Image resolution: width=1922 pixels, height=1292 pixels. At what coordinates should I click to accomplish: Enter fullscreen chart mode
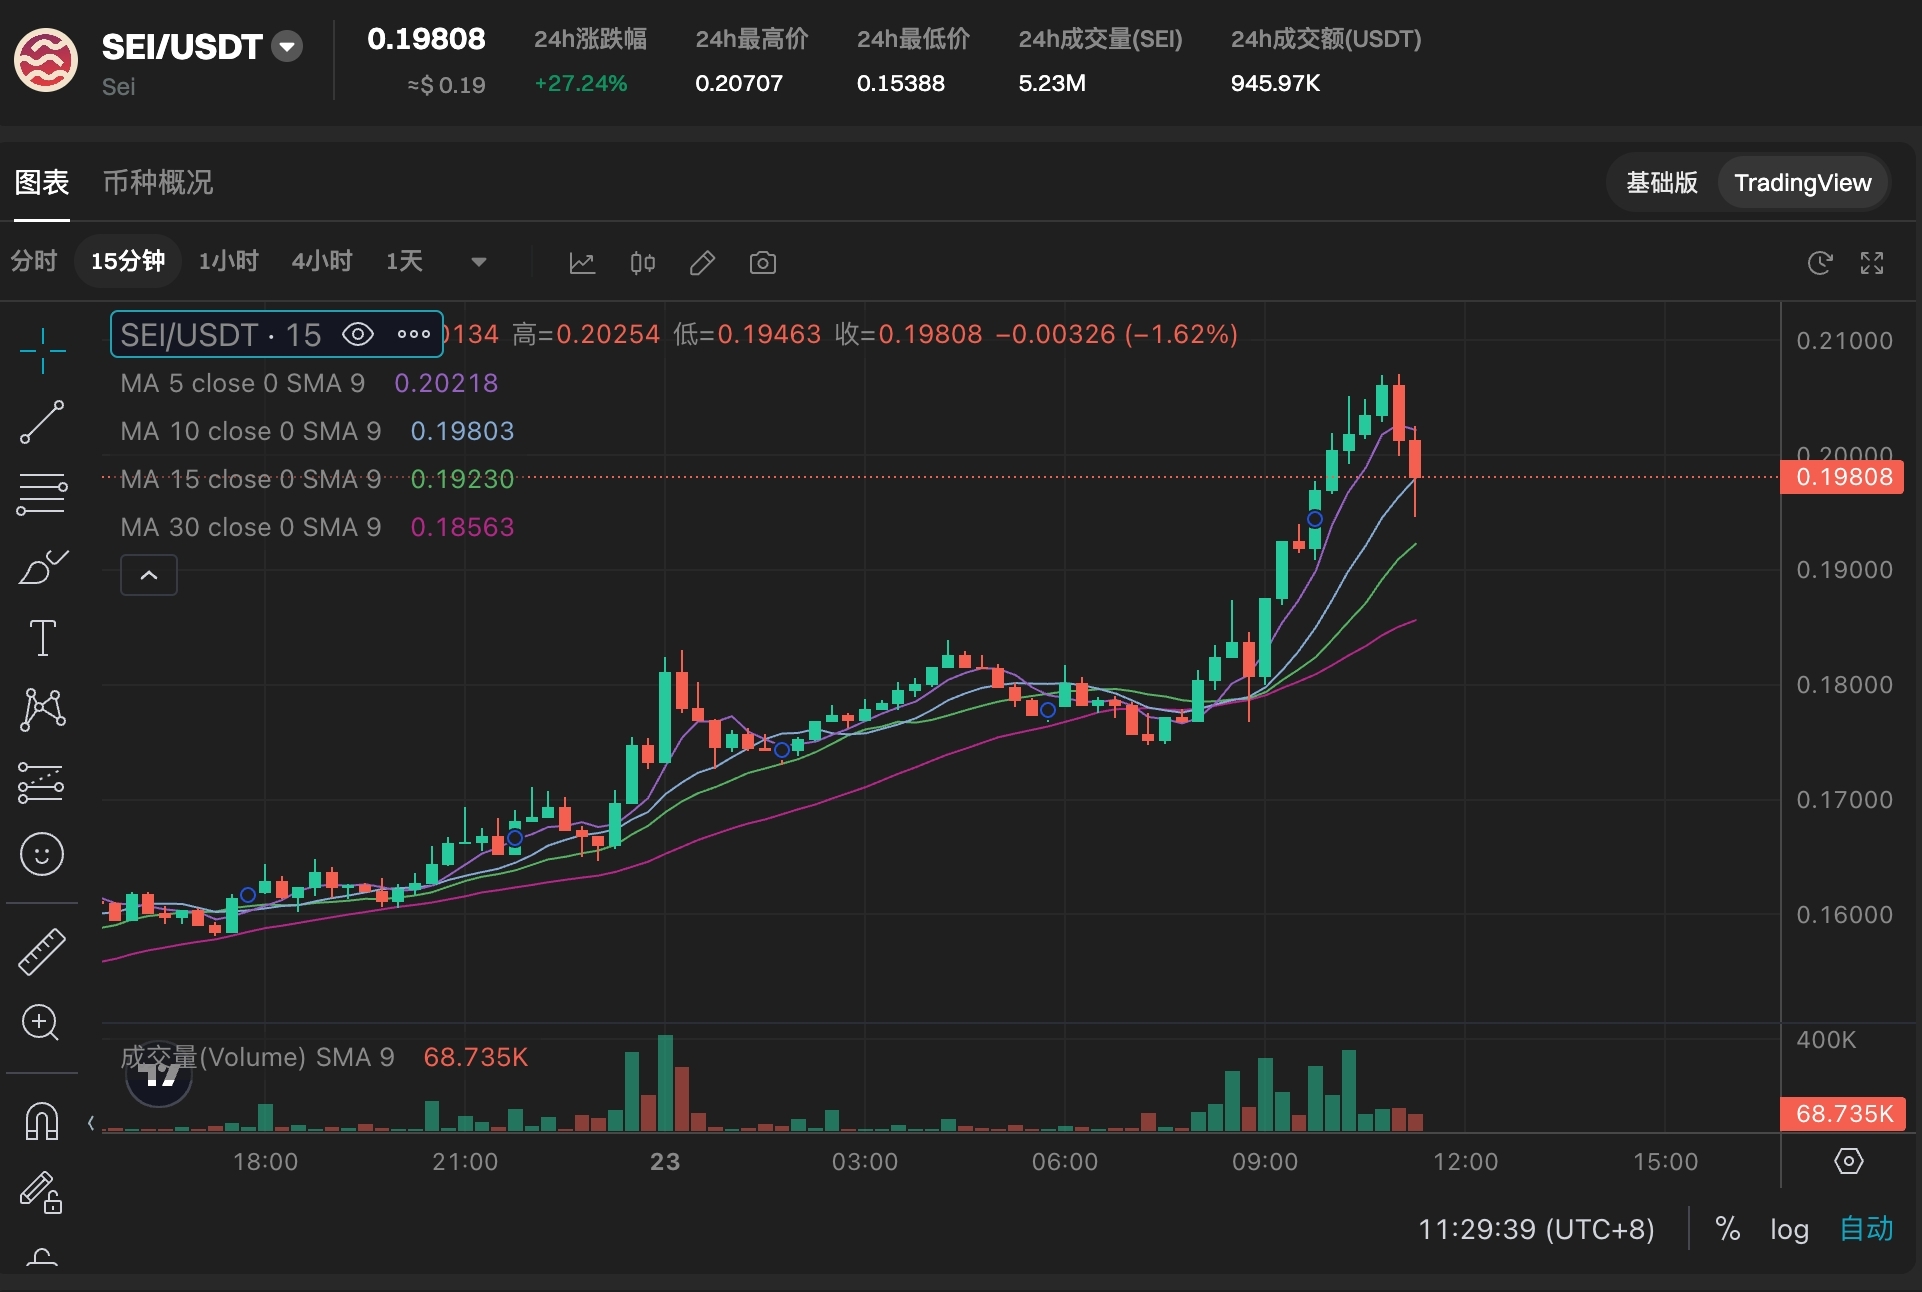[x=1872, y=263]
